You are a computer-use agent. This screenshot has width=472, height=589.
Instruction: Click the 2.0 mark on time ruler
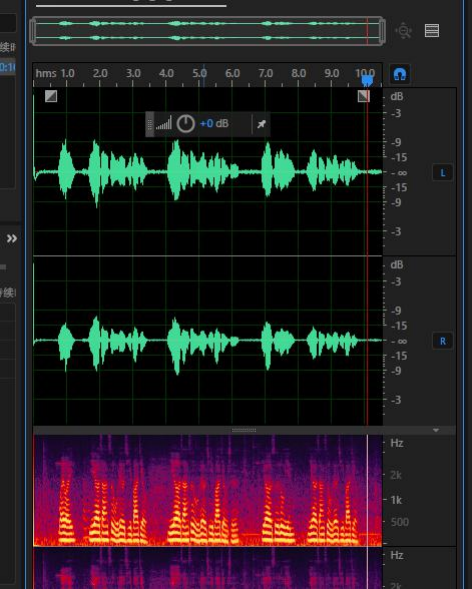tap(100, 73)
